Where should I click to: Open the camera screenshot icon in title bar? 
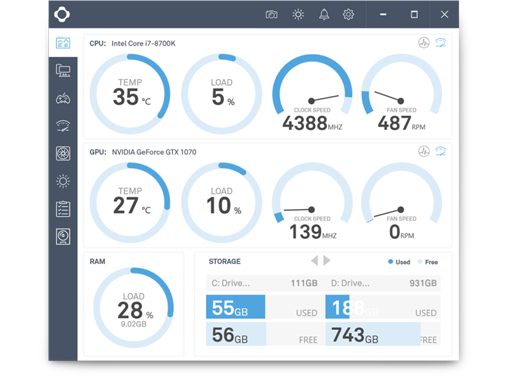(x=271, y=14)
